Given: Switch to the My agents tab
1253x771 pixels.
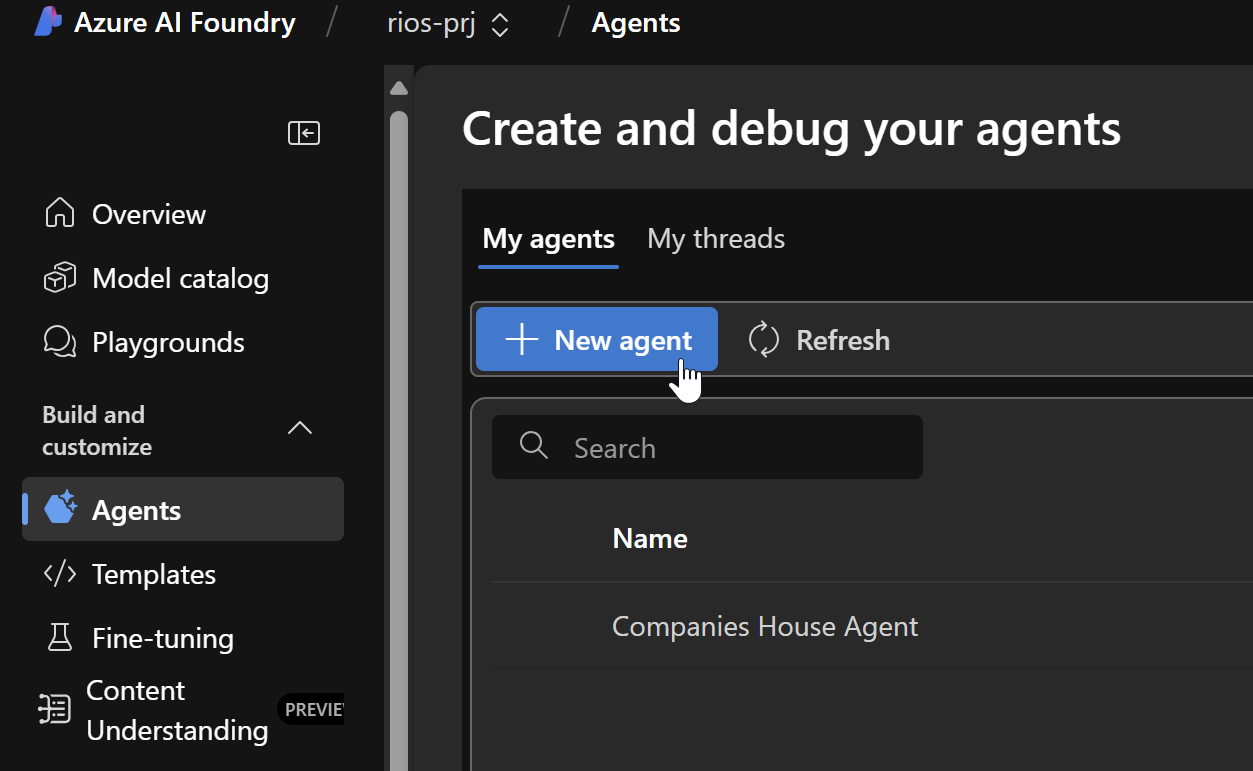Looking at the screenshot, I should point(549,239).
